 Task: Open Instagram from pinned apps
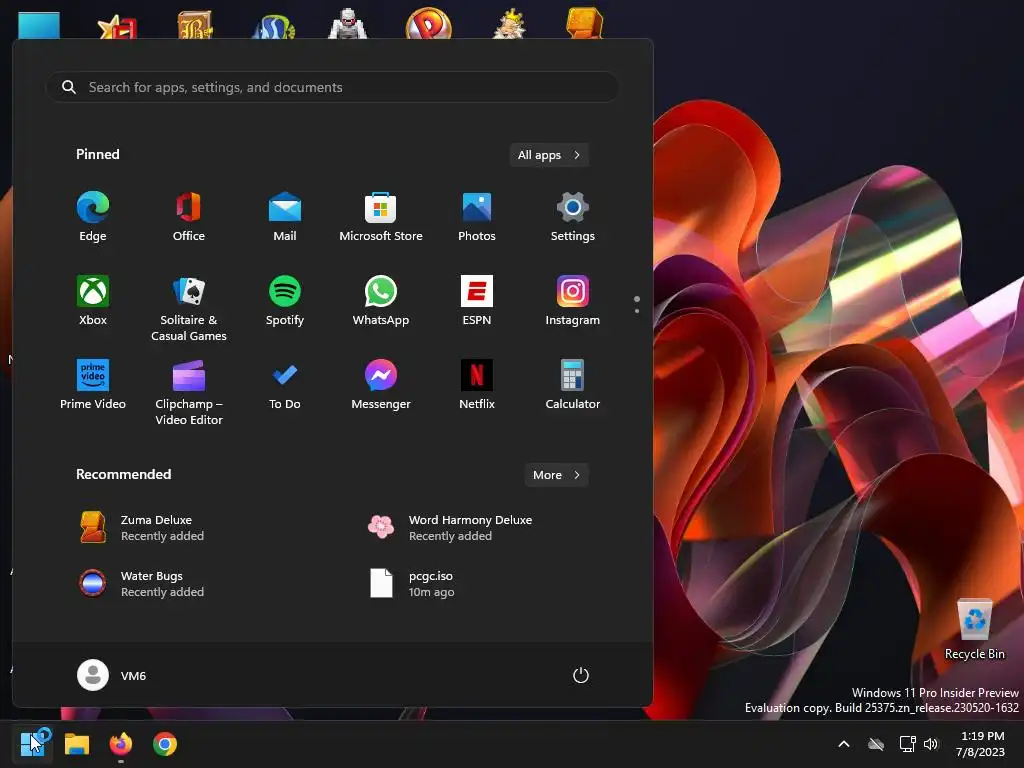click(x=573, y=301)
